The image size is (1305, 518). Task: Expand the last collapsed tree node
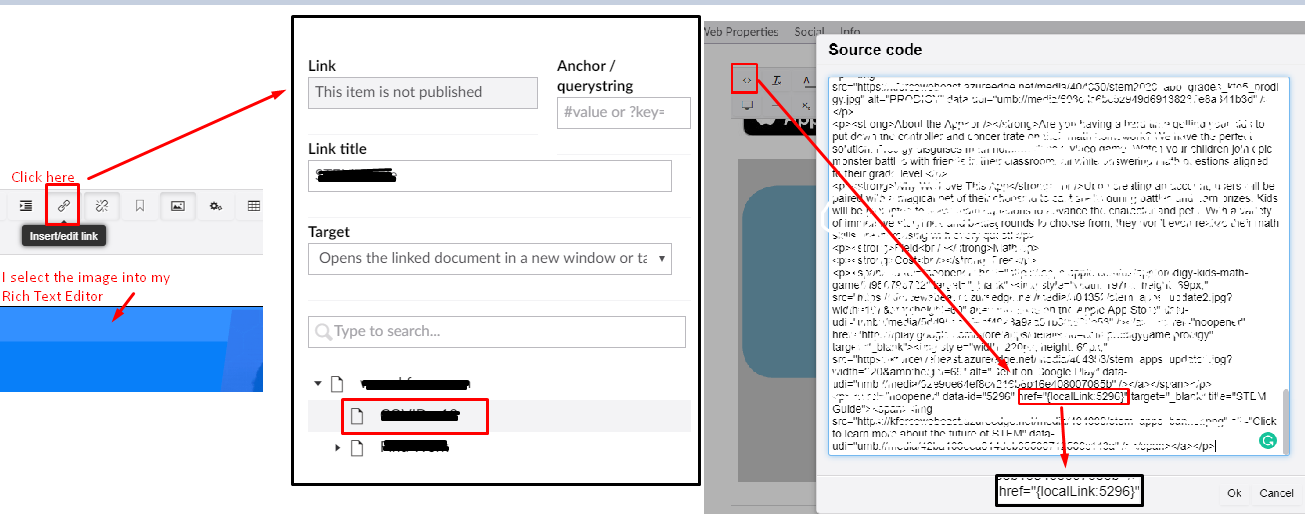(338, 447)
